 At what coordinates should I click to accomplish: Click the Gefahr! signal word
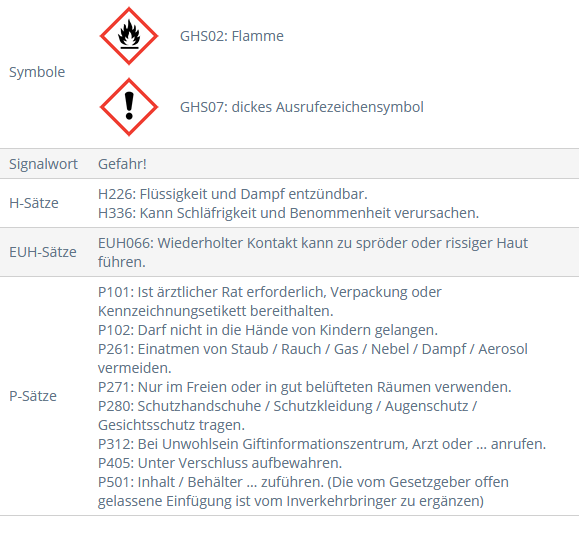pos(122,164)
